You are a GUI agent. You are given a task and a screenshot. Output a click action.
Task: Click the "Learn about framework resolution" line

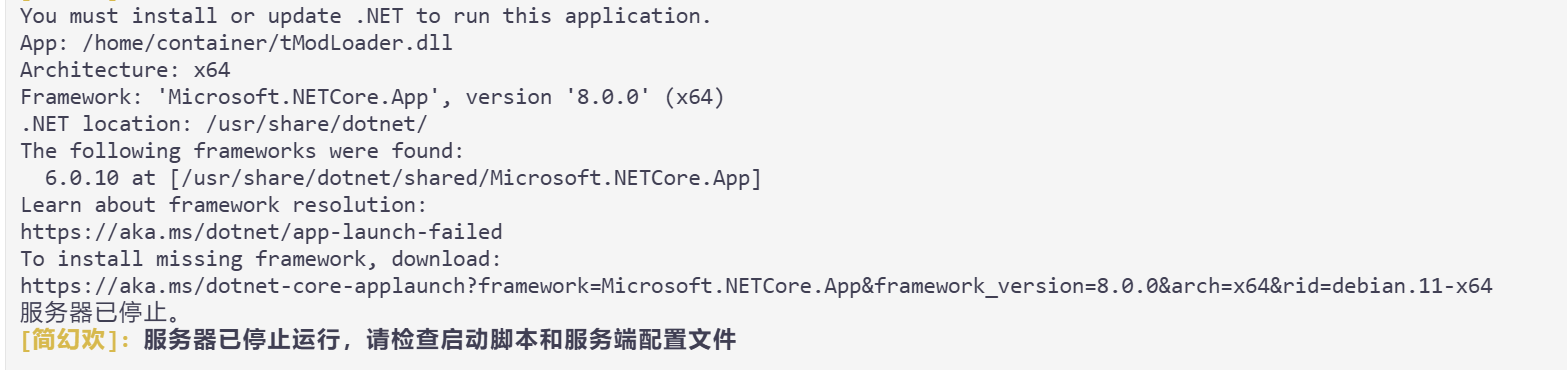coord(223,205)
